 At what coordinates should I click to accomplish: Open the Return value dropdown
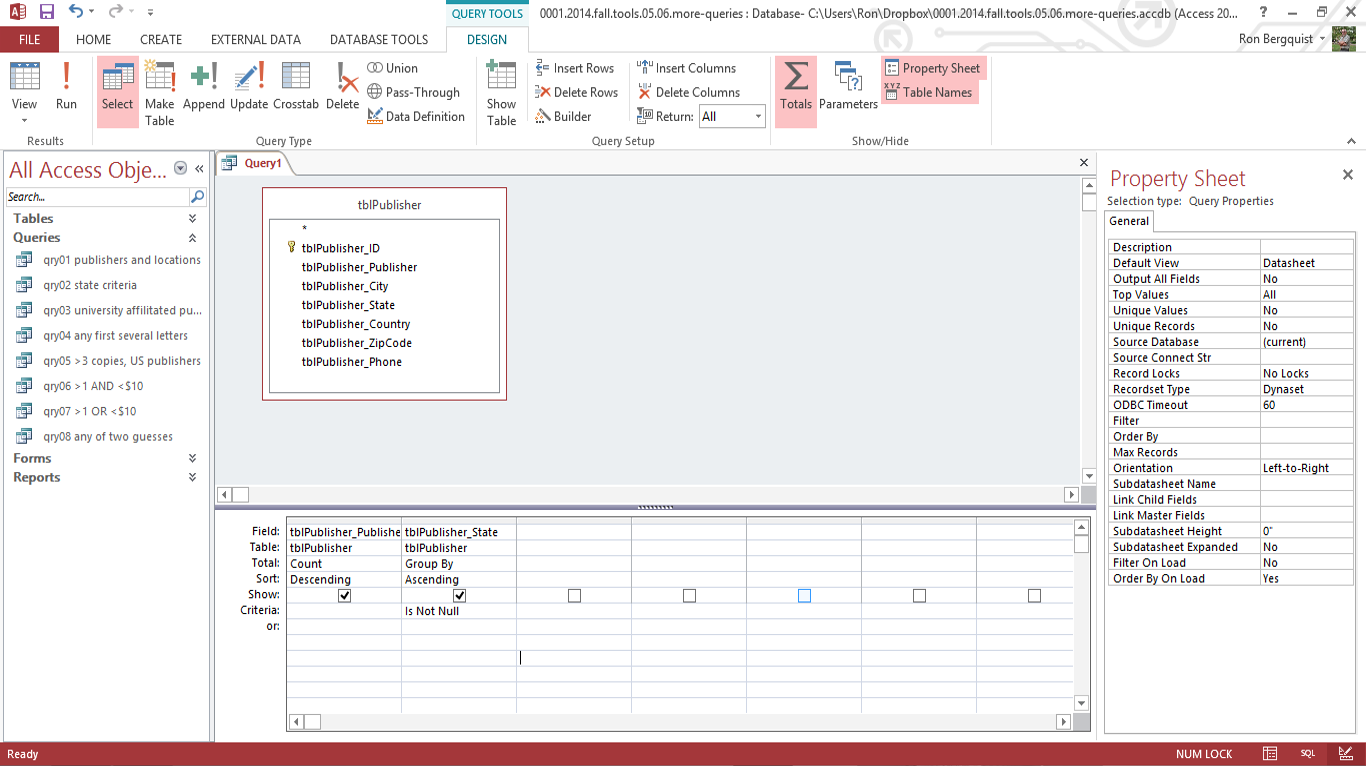click(758, 117)
